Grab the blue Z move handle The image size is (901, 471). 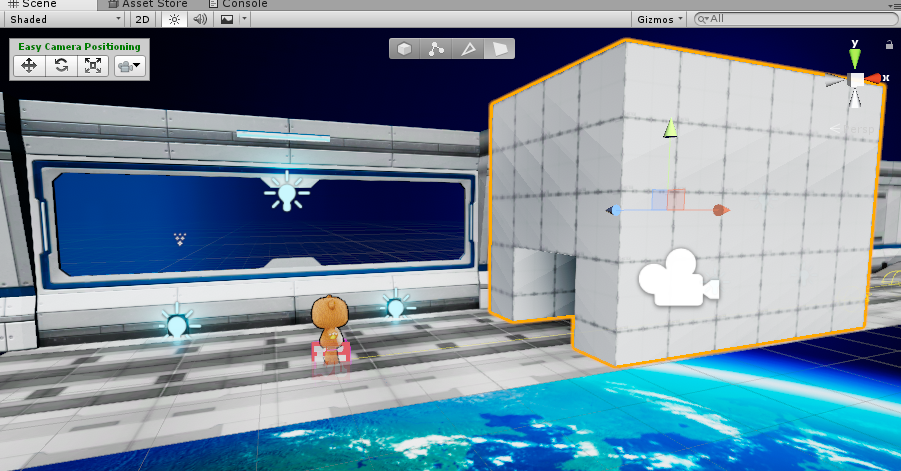[614, 210]
